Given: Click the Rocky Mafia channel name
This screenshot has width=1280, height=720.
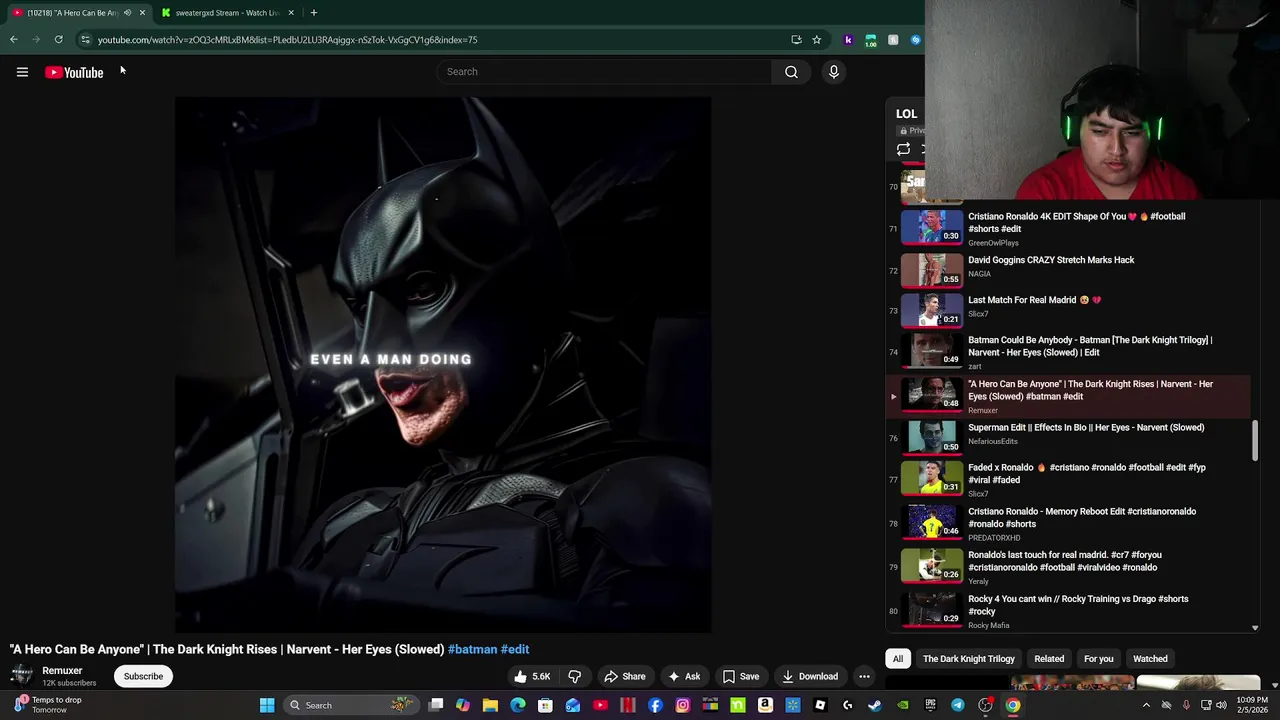Looking at the screenshot, I should click(x=988, y=626).
